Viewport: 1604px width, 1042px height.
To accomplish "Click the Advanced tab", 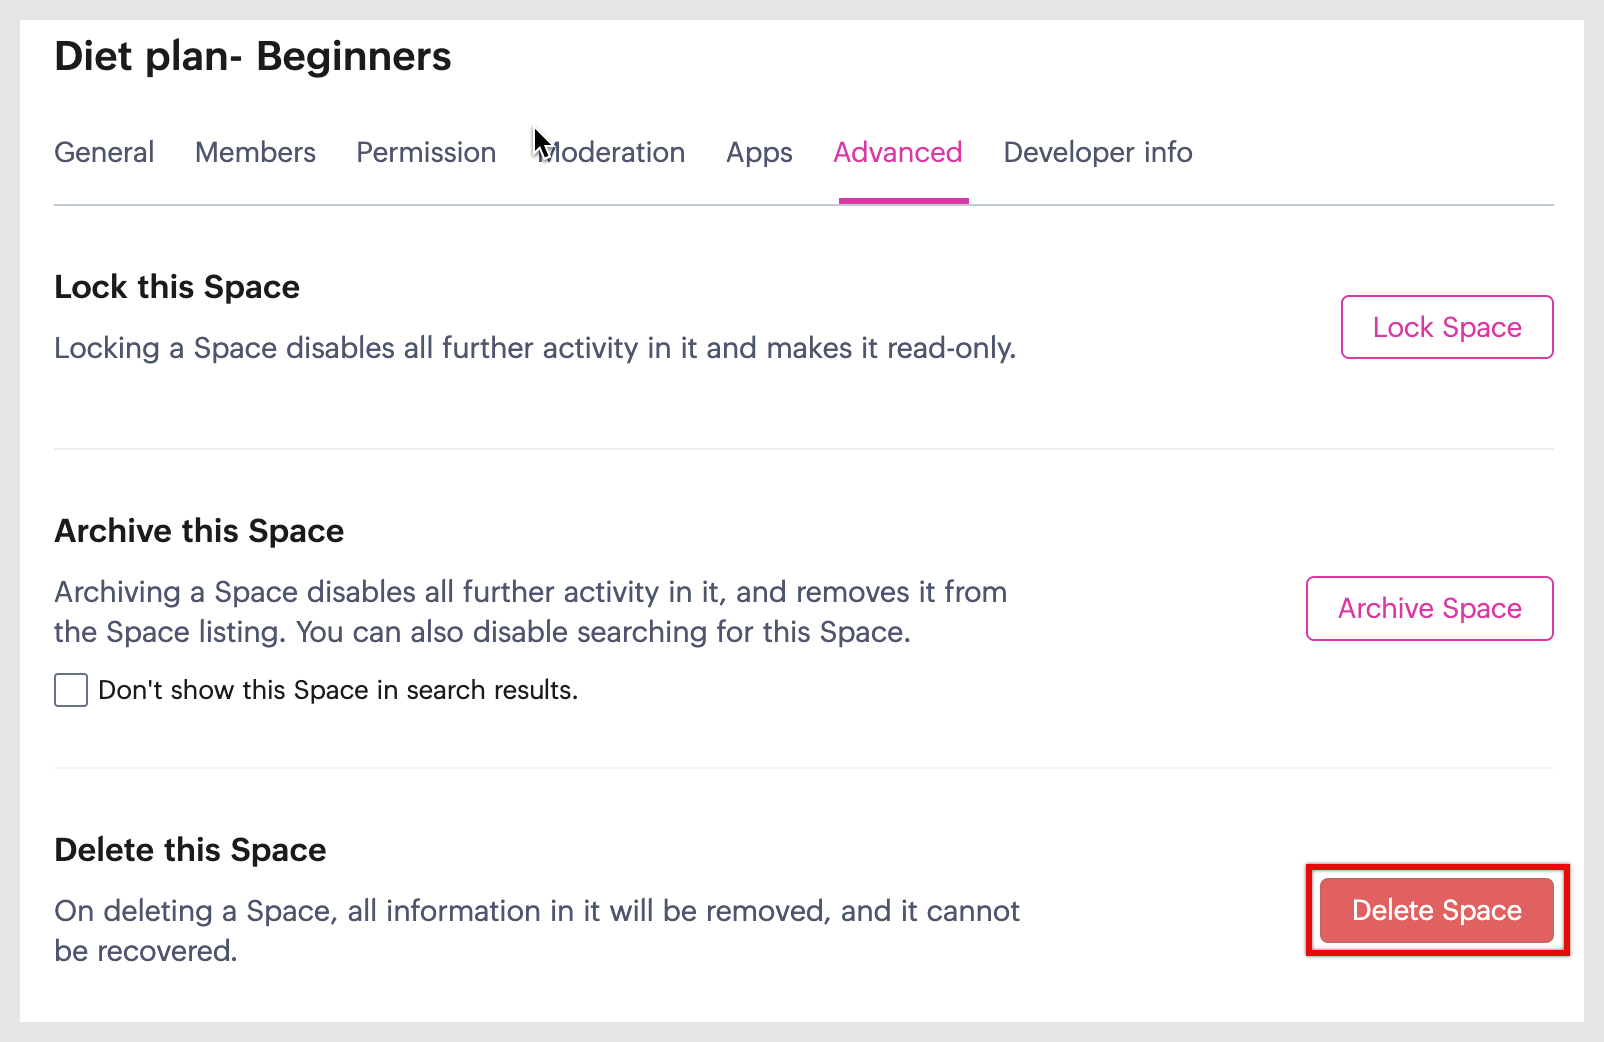I will tap(898, 152).
